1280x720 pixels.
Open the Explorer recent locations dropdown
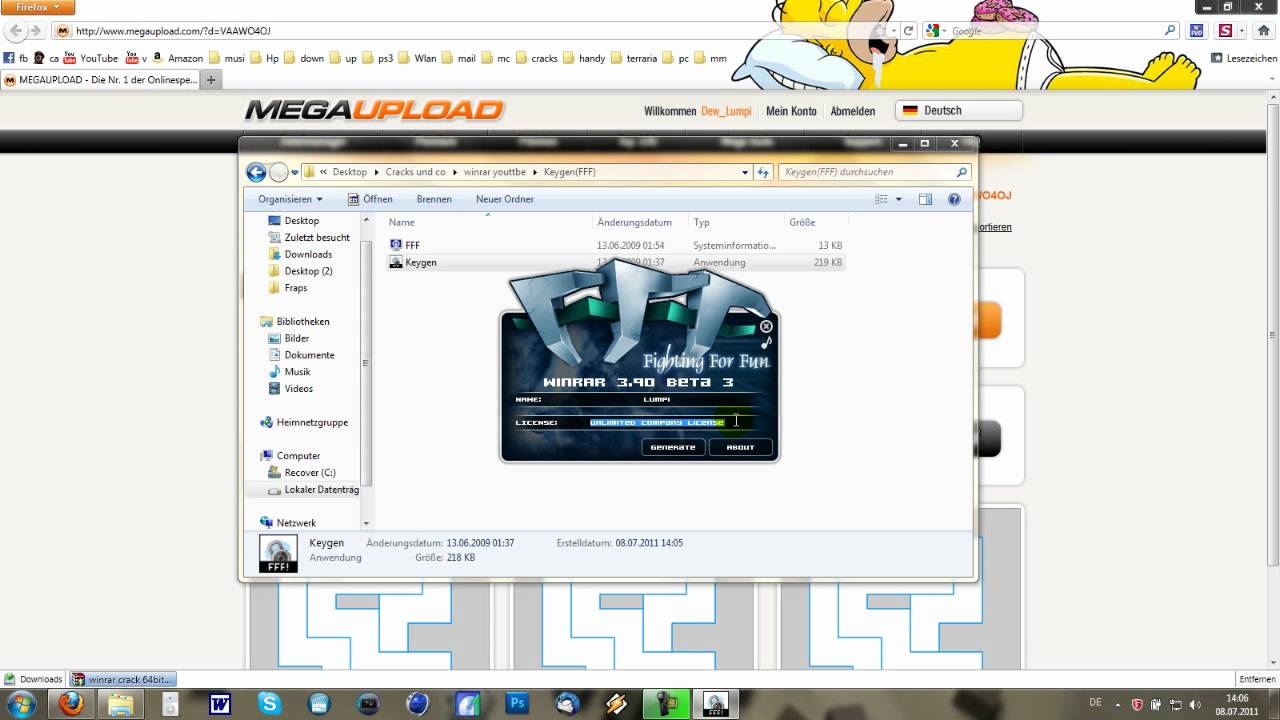295,172
